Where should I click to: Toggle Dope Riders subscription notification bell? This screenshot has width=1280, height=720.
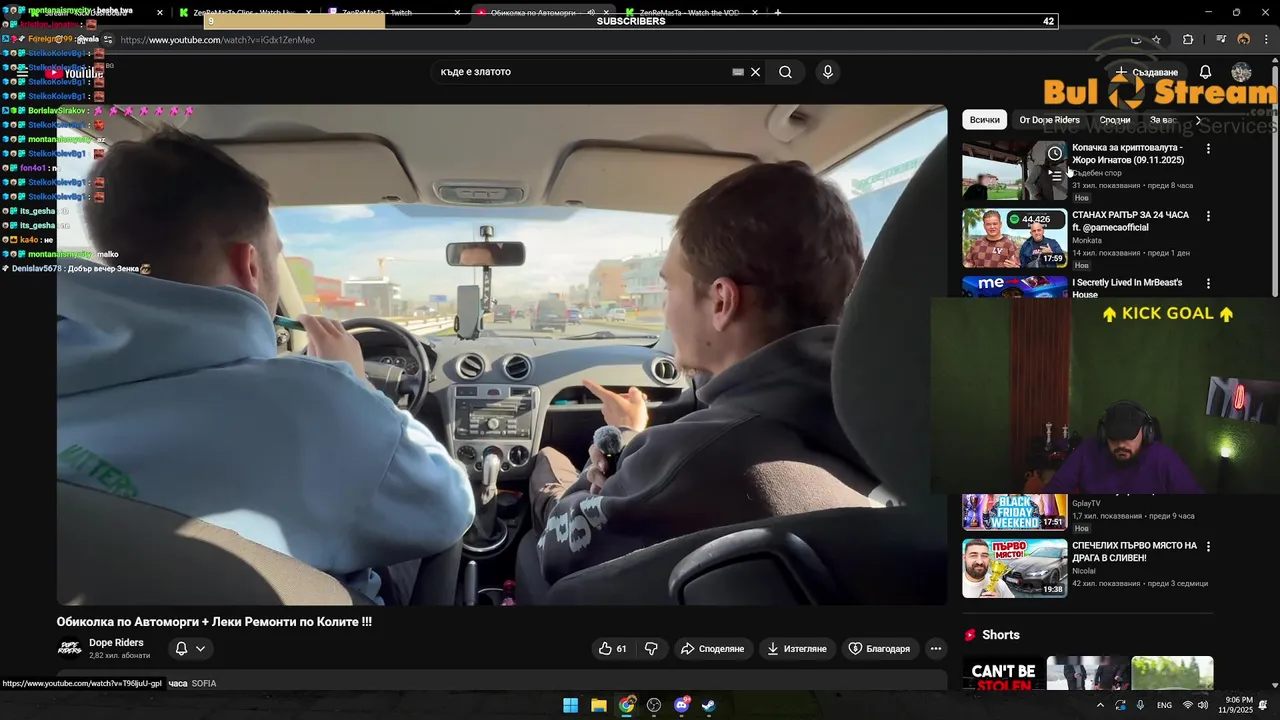(x=181, y=649)
